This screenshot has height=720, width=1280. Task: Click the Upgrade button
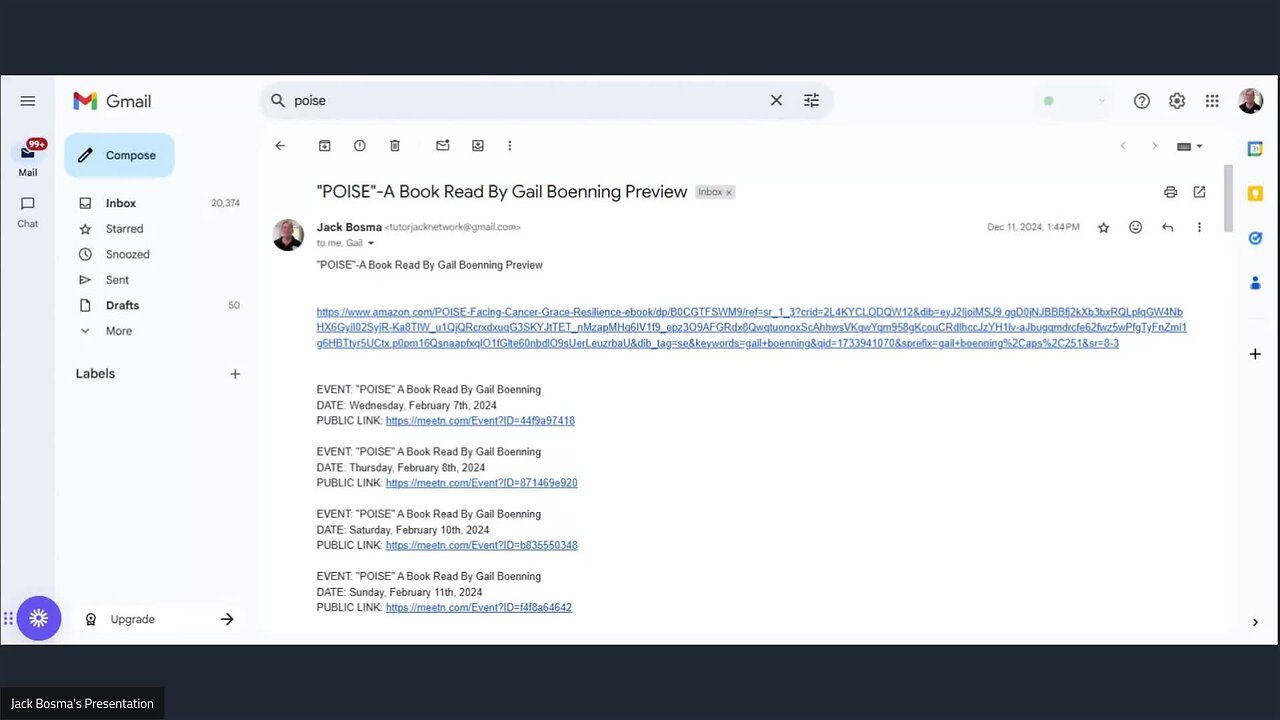point(158,619)
